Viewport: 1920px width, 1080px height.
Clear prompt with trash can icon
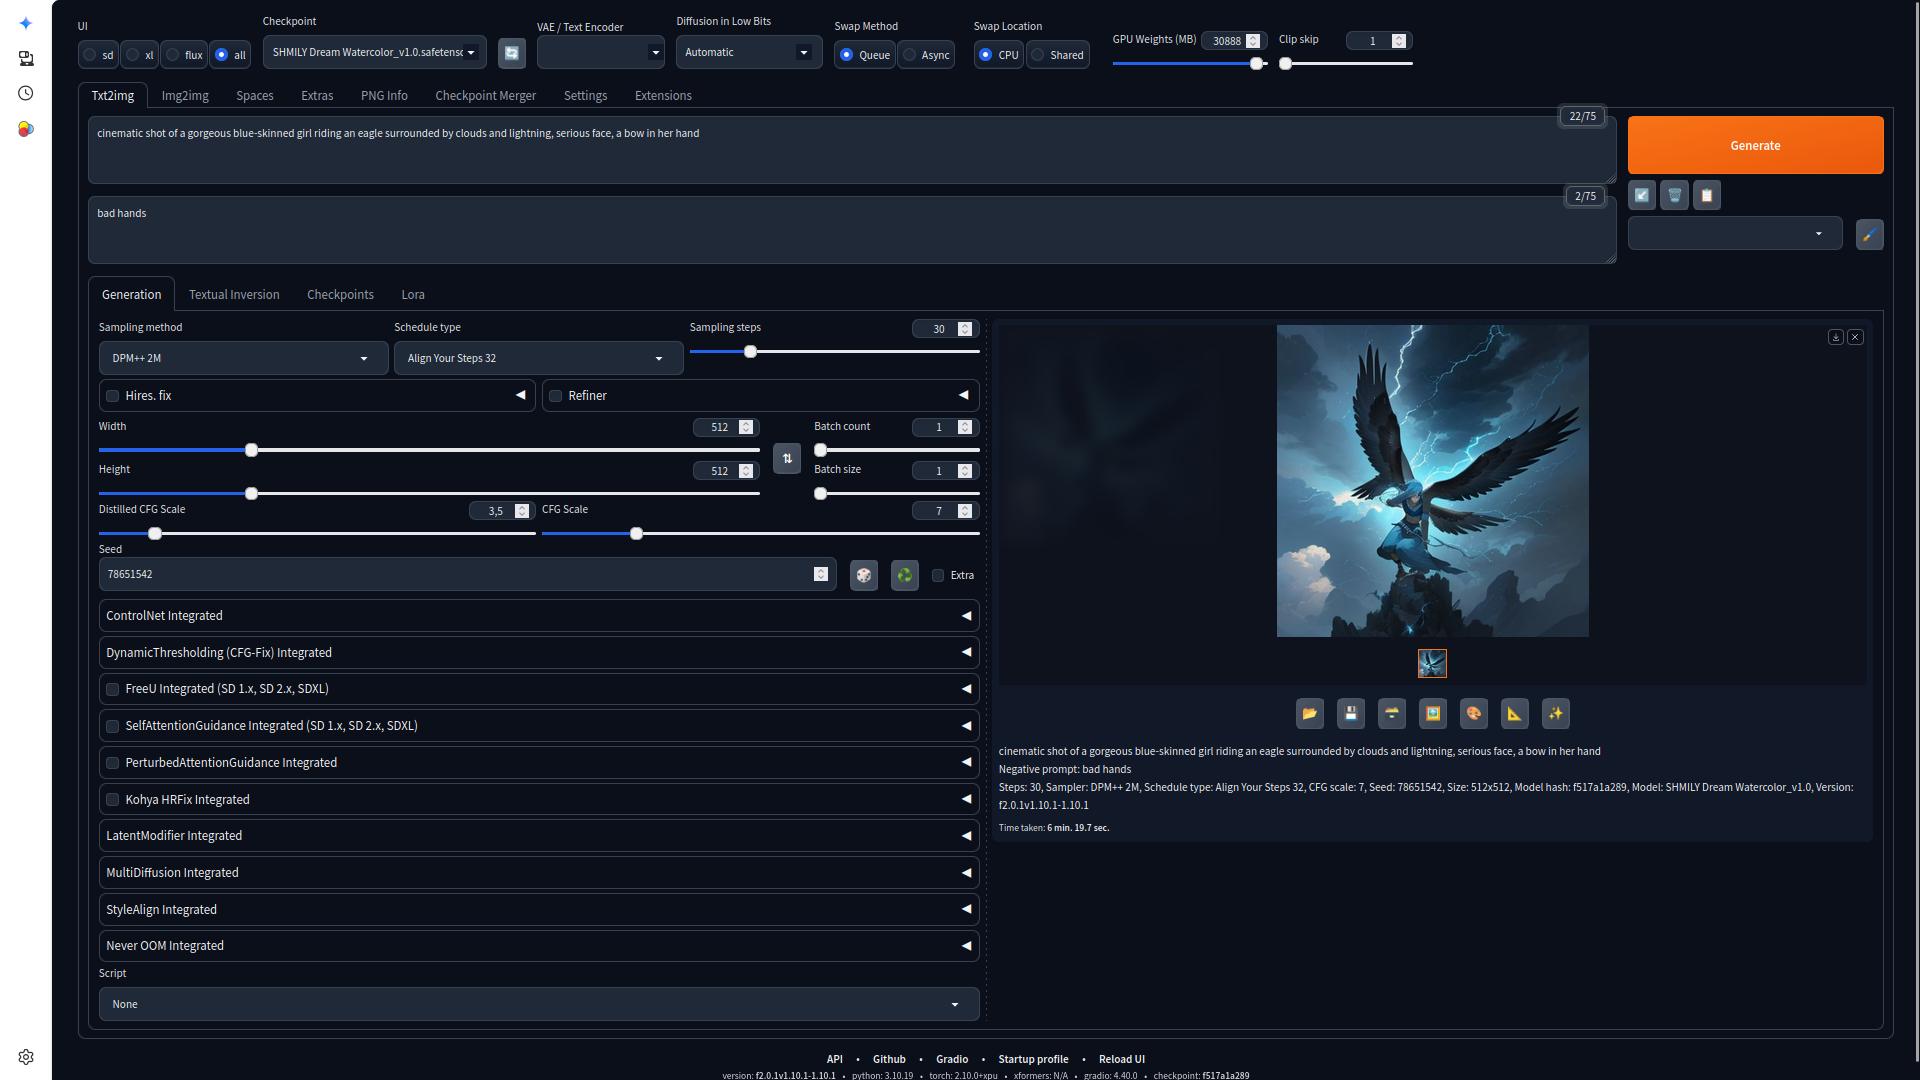tap(1675, 195)
